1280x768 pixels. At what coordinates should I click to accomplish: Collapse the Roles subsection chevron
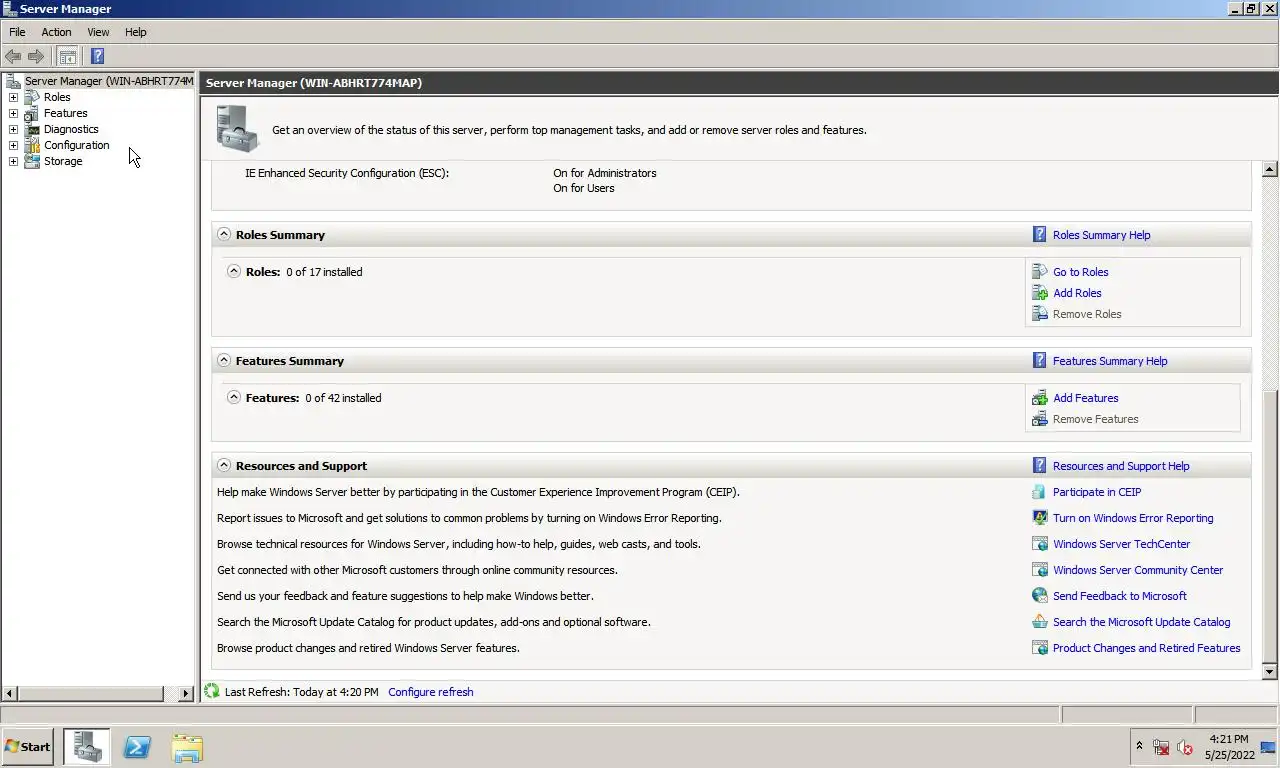tap(234, 271)
